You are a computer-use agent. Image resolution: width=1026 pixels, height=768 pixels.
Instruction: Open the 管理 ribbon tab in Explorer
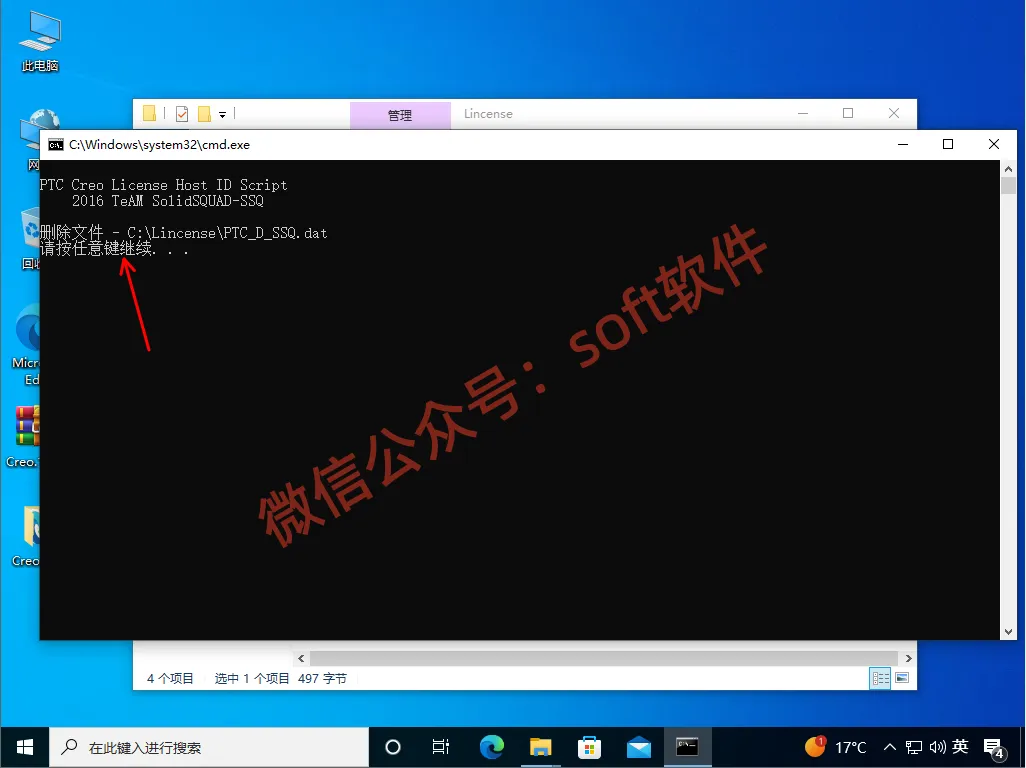pyautogui.click(x=400, y=115)
